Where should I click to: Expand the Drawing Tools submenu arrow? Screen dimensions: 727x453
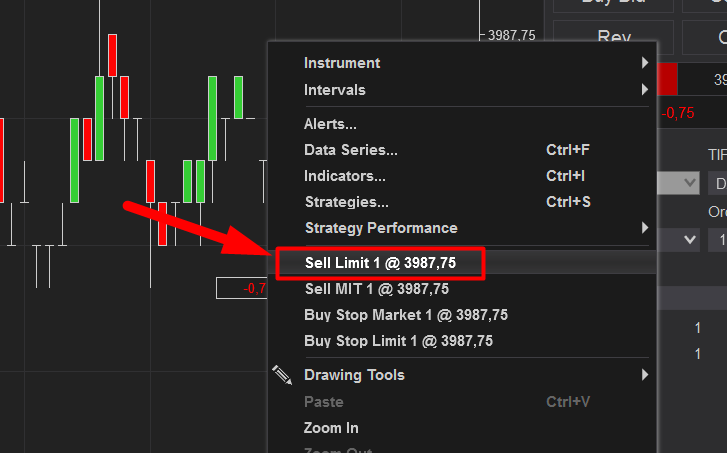click(x=645, y=375)
